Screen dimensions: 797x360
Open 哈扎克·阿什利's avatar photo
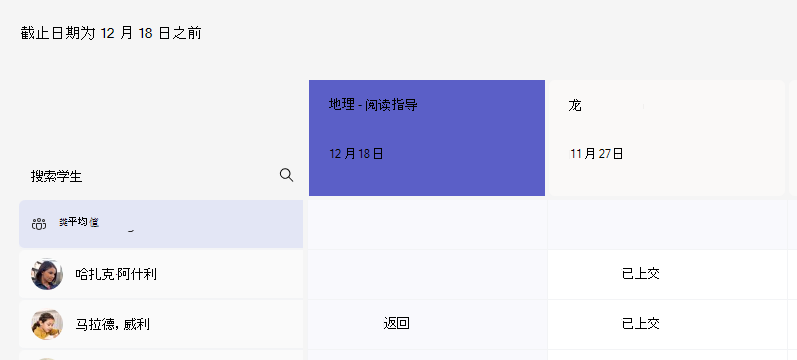coord(47,275)
